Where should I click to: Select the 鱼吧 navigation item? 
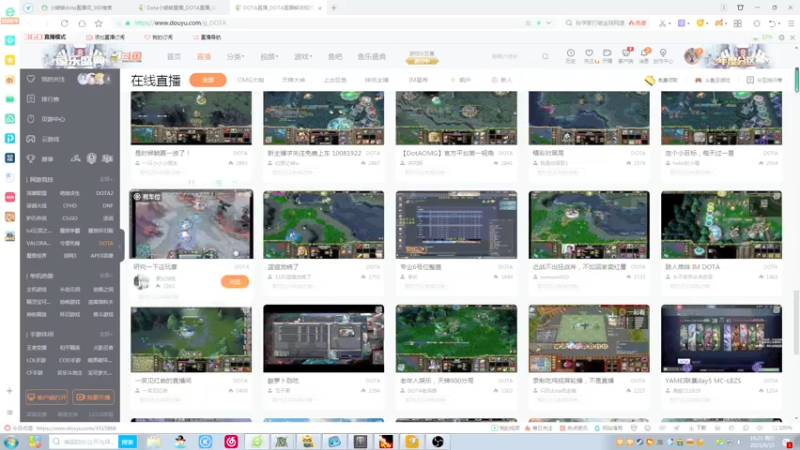(x=335, y=57)
